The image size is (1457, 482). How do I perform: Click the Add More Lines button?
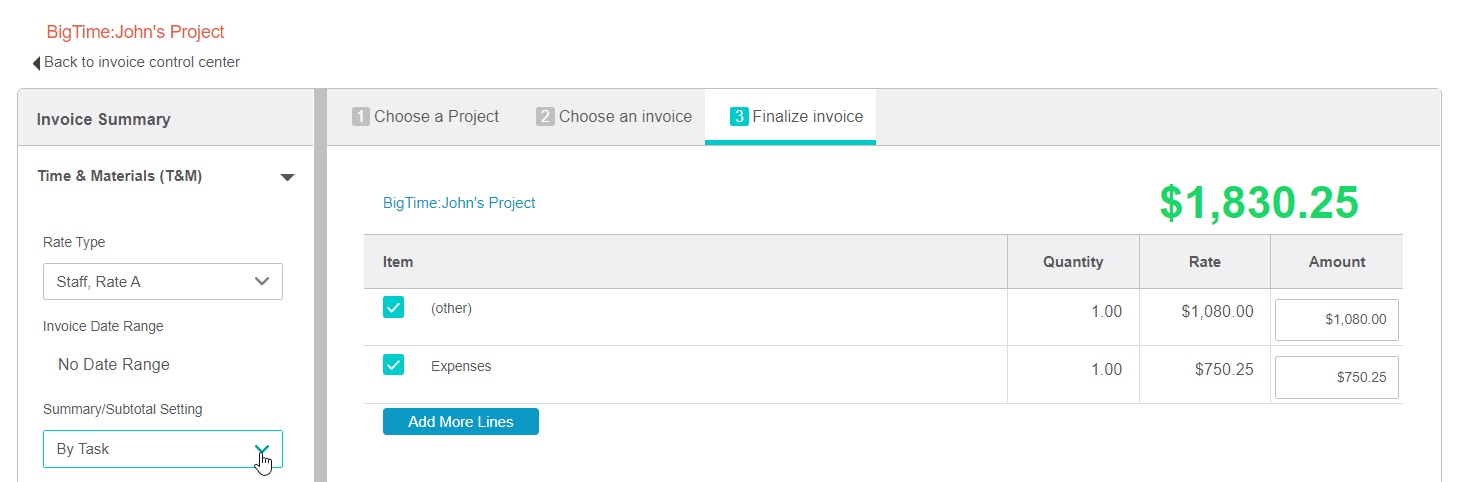tap(461, 422)
